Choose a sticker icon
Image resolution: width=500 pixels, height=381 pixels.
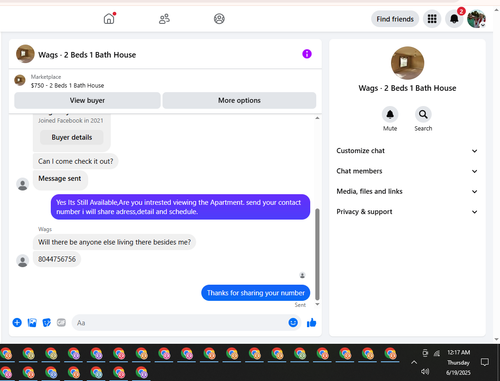47,323
